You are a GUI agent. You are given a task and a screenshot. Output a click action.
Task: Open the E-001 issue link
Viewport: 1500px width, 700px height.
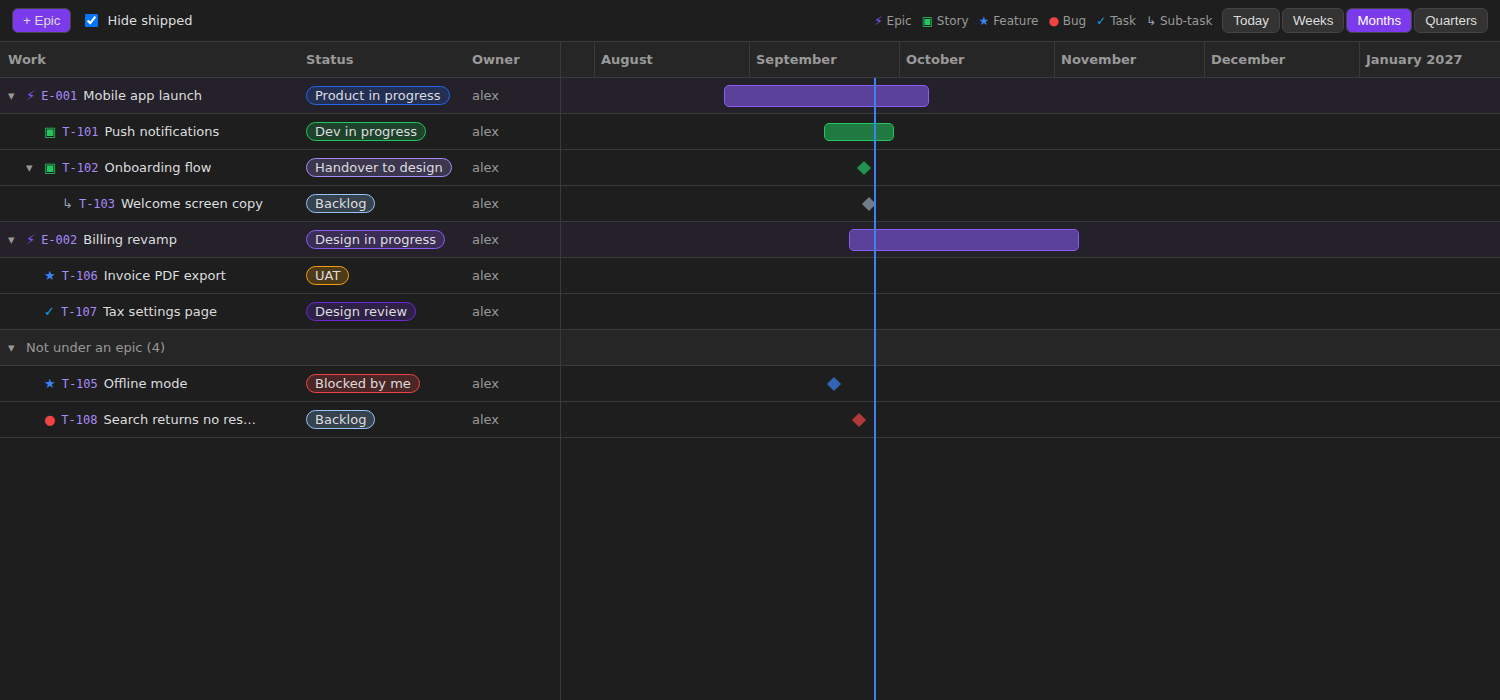coord(59,96)
